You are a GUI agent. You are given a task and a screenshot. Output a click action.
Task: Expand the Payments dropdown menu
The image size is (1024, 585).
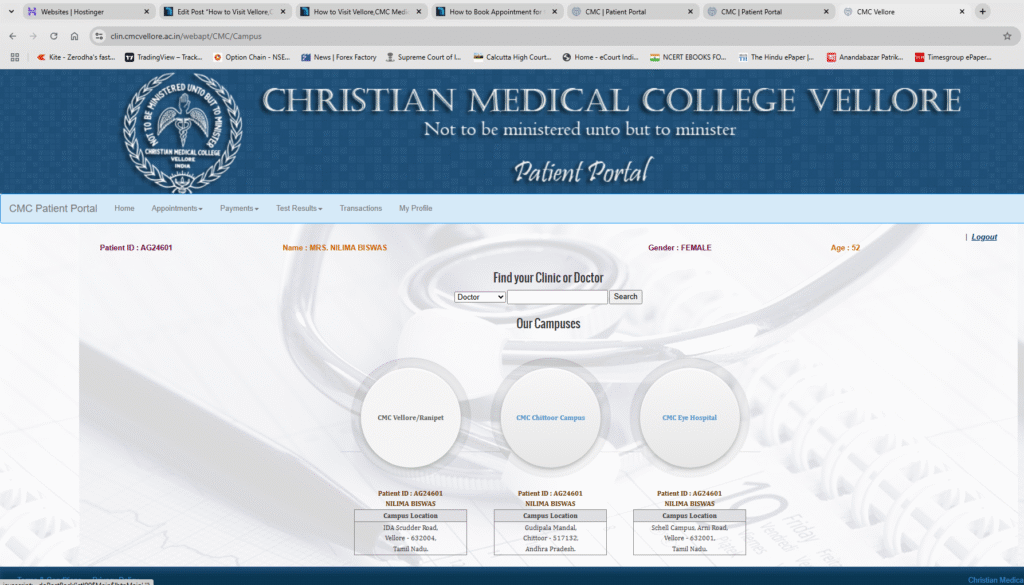[239, 208]
